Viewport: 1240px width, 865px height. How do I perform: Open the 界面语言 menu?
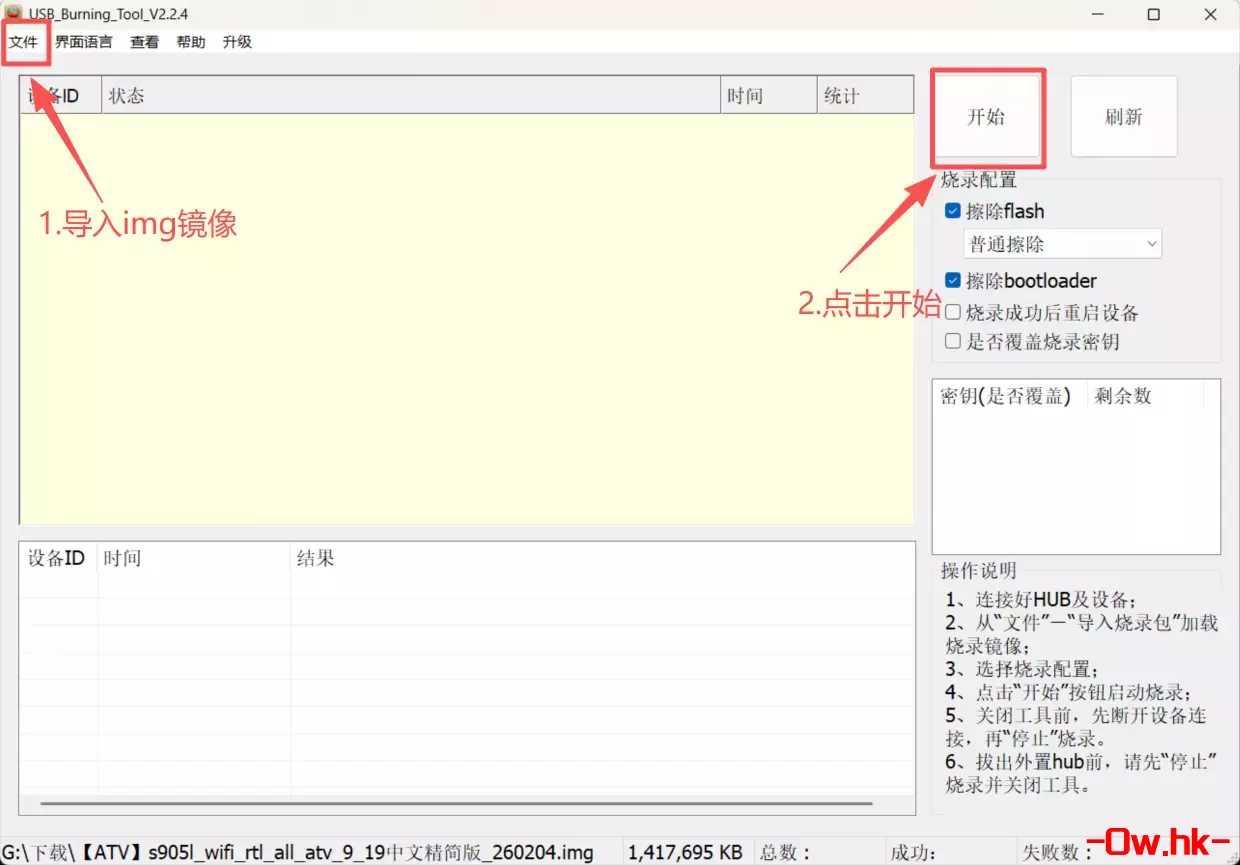click(x=84, y=42)
